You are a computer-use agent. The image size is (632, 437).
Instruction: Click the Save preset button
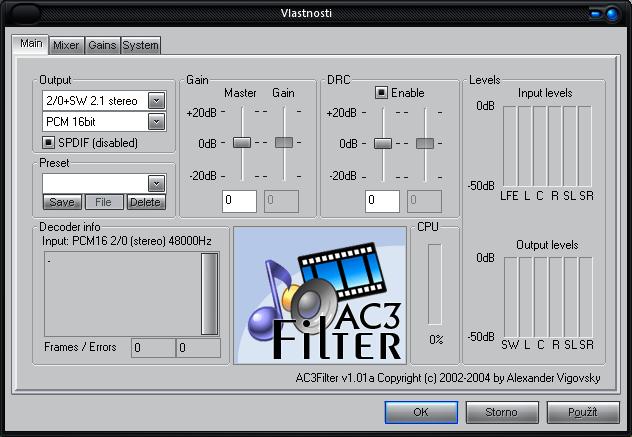(62, 202)
